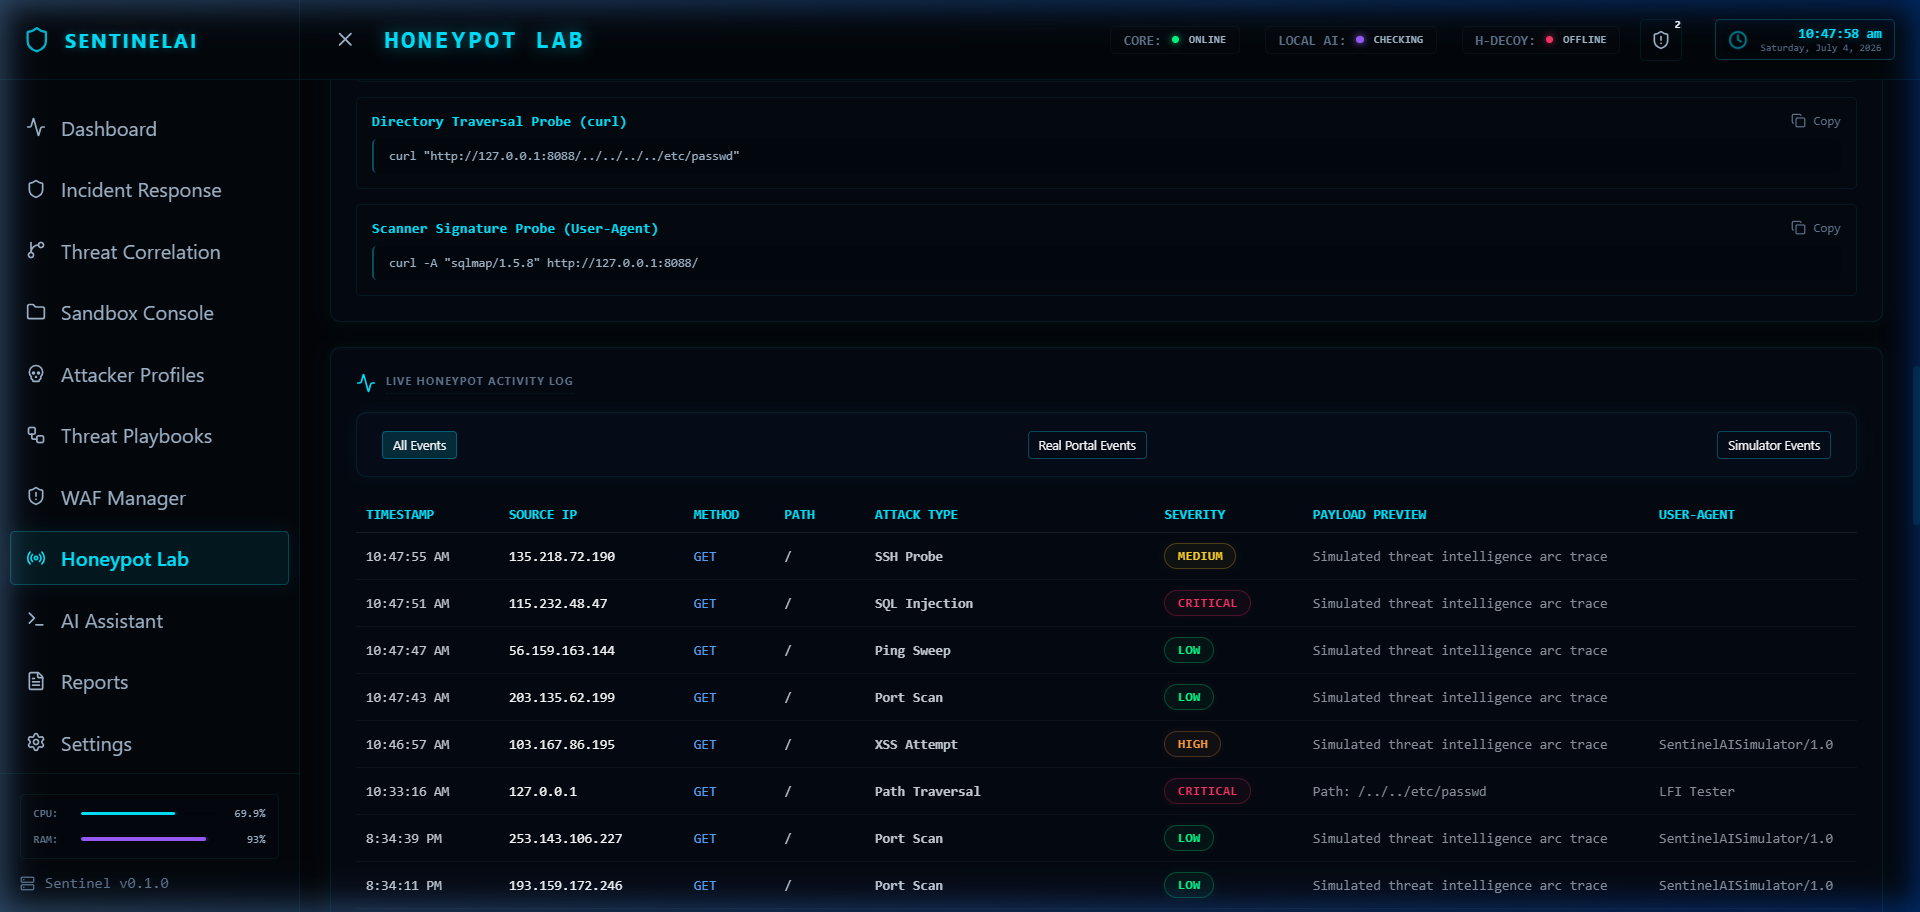The image size is (1920, 912).
Task: Close the sidebar with the X icon
Action: pos(345,40)
